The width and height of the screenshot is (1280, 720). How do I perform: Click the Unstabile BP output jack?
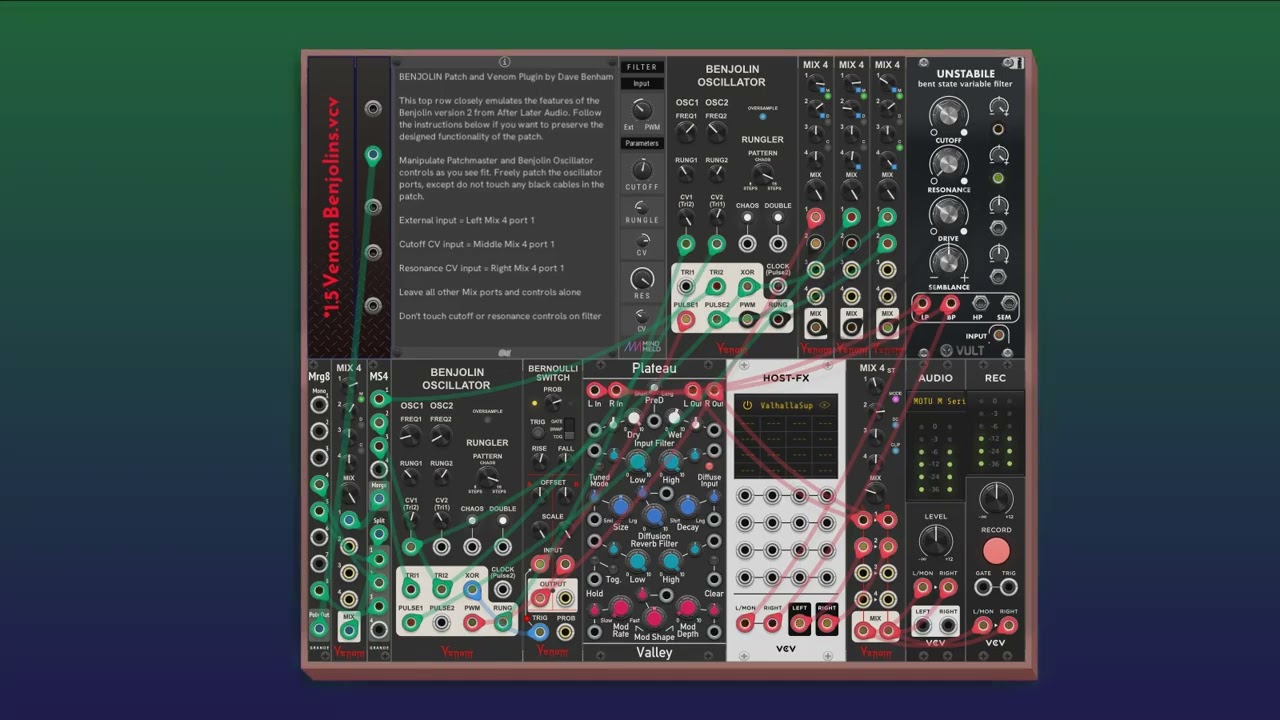coord(951,303)
